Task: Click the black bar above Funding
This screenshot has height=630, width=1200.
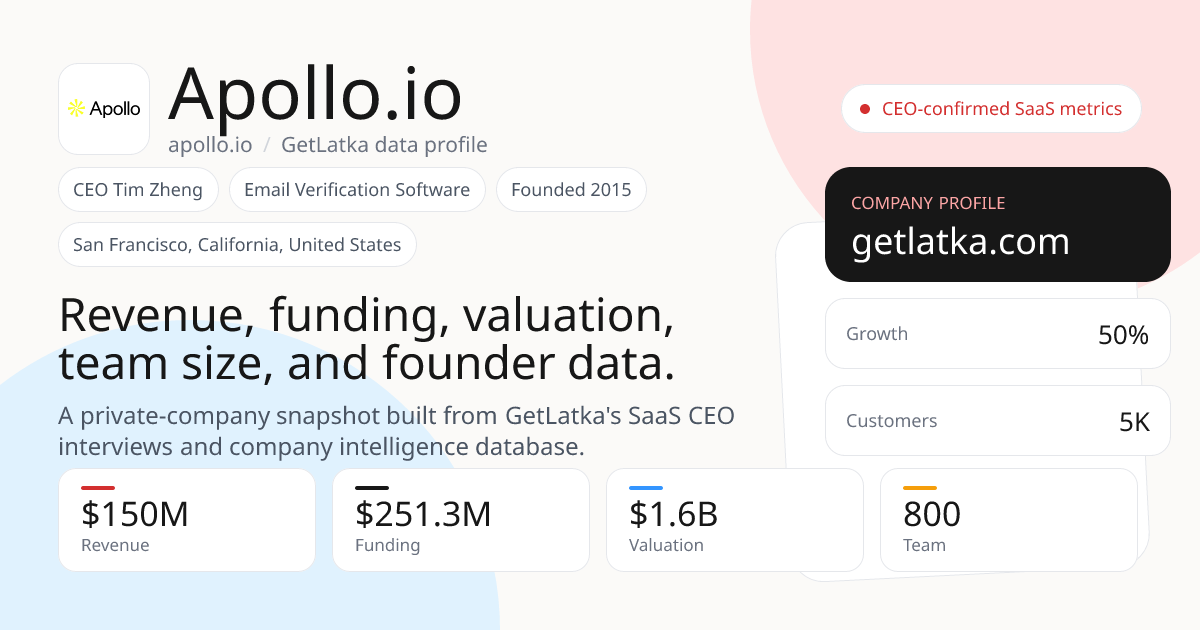Action: tap(372, 488)
